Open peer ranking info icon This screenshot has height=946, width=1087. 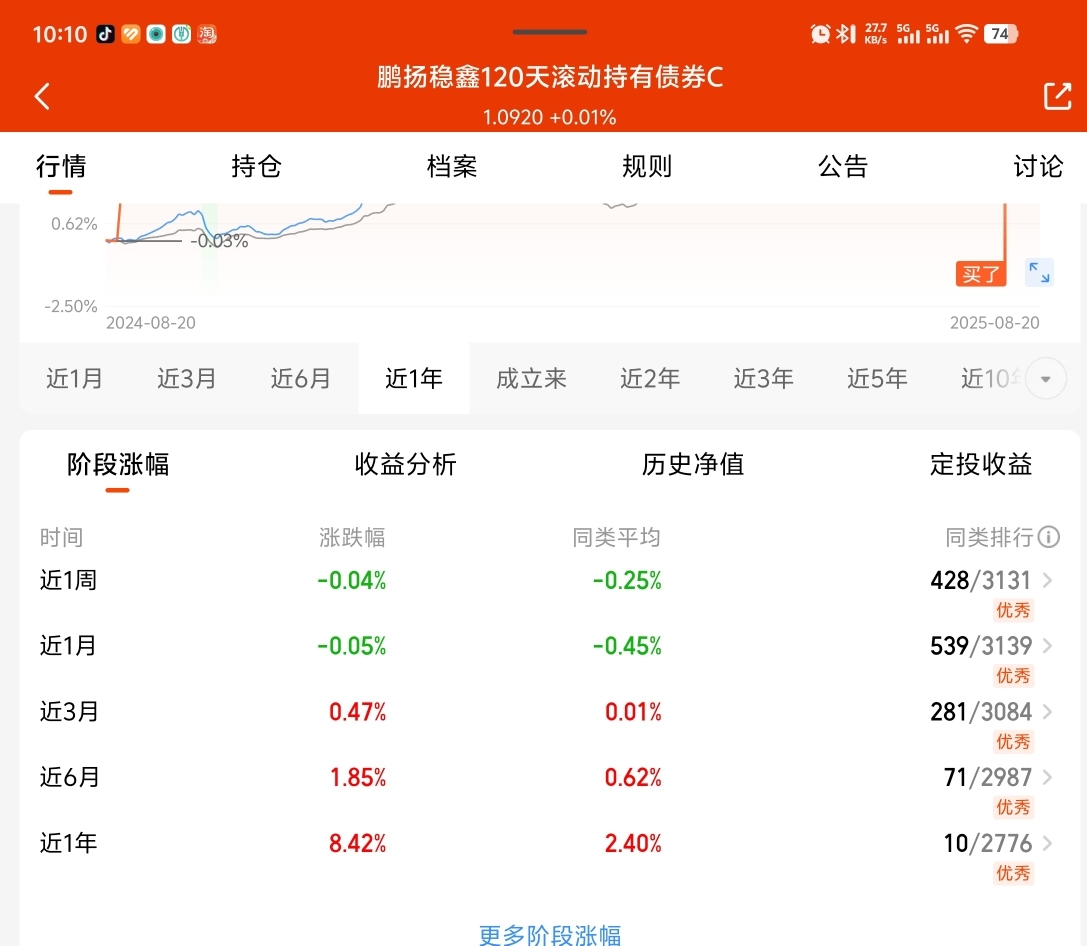click(x=1049, y=537)
